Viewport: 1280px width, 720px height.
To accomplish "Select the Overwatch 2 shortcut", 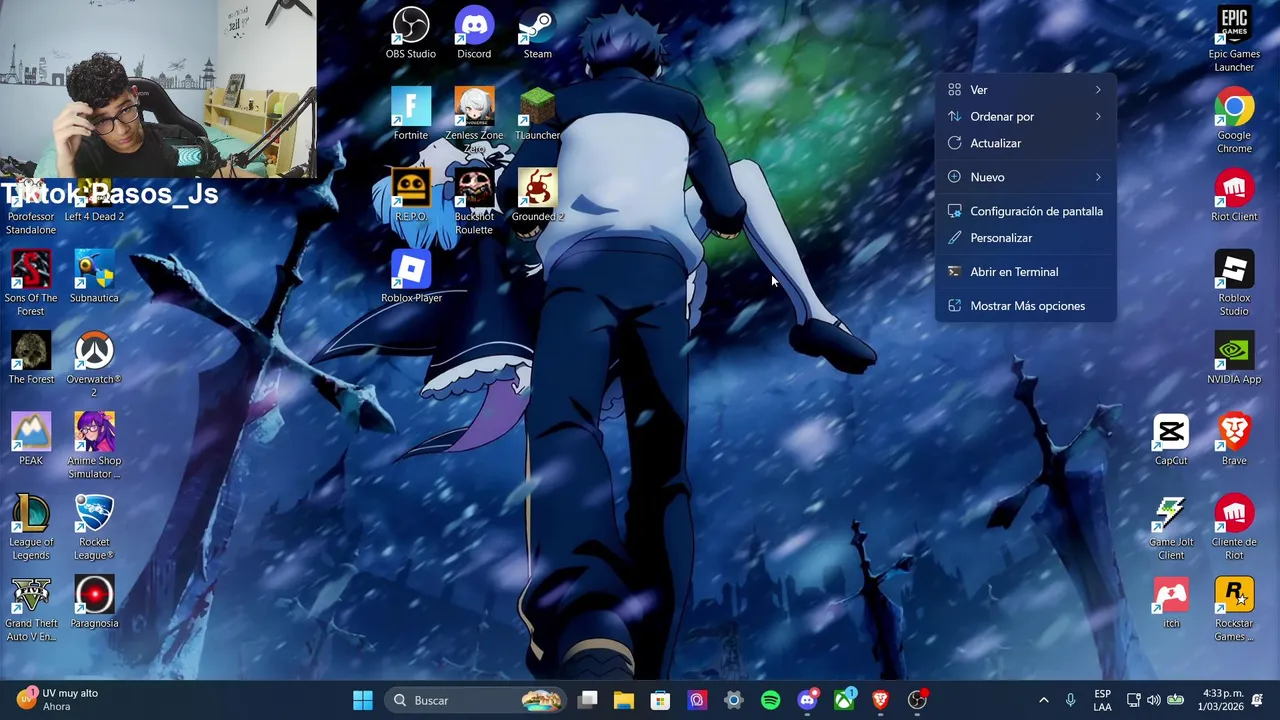I will click(x=94, y=365).
